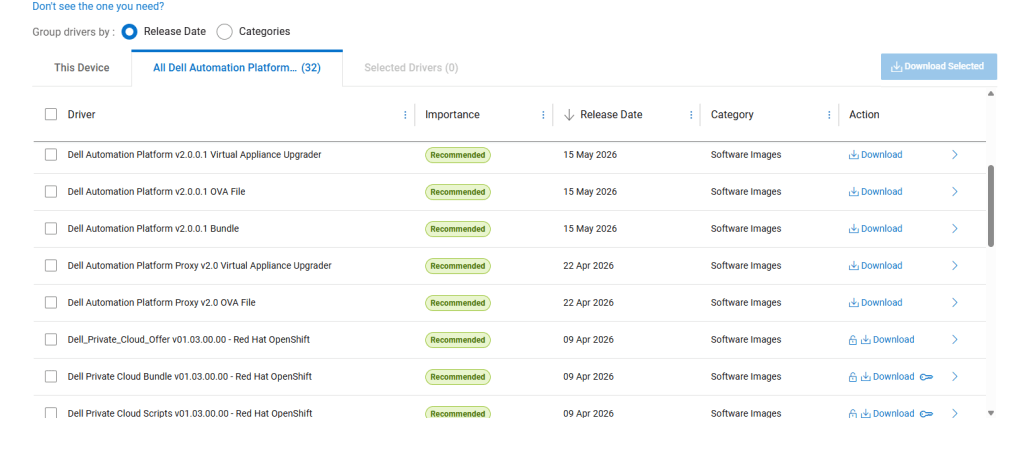Download Platform v2.0.0.1 OVA File

click(876, 191)
